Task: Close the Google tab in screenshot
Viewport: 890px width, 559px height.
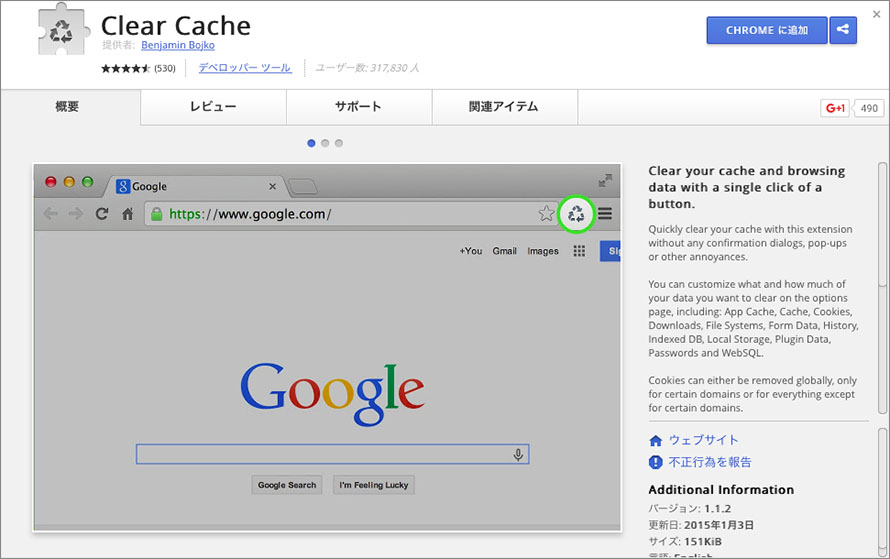Action: coord(272,186)
